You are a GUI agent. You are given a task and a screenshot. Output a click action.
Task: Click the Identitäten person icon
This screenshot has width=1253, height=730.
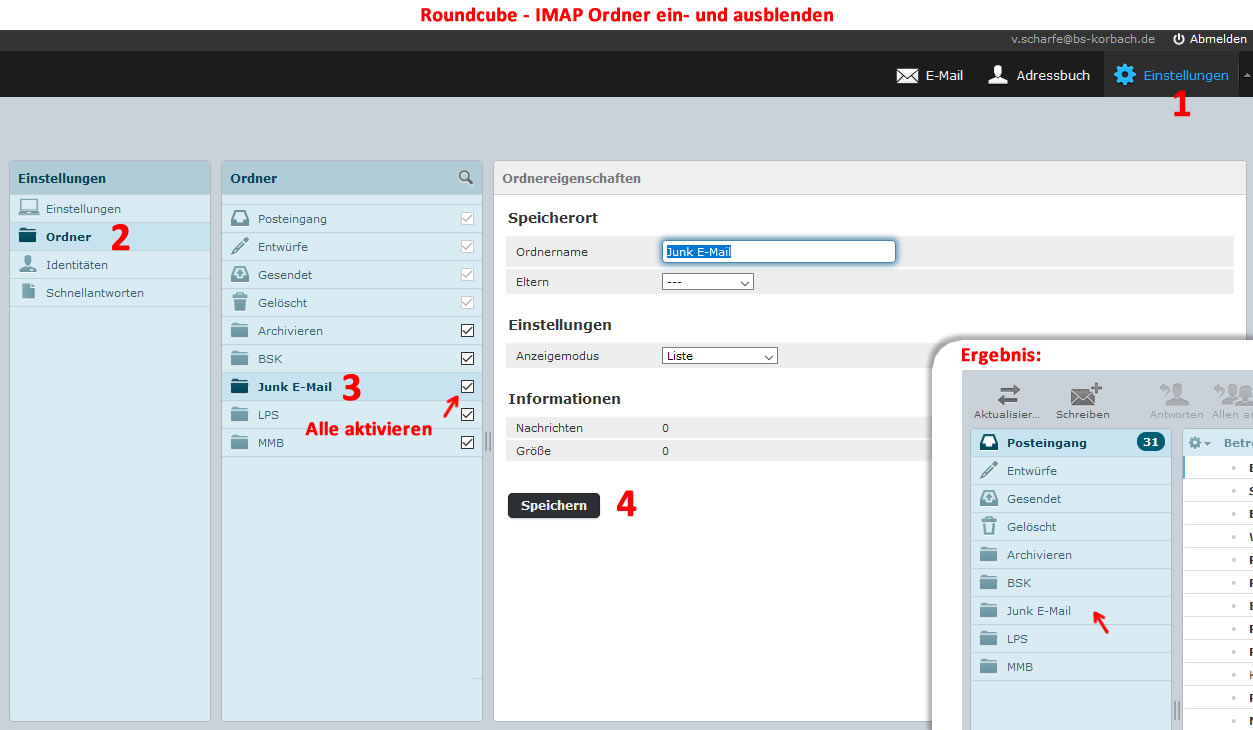29,265
